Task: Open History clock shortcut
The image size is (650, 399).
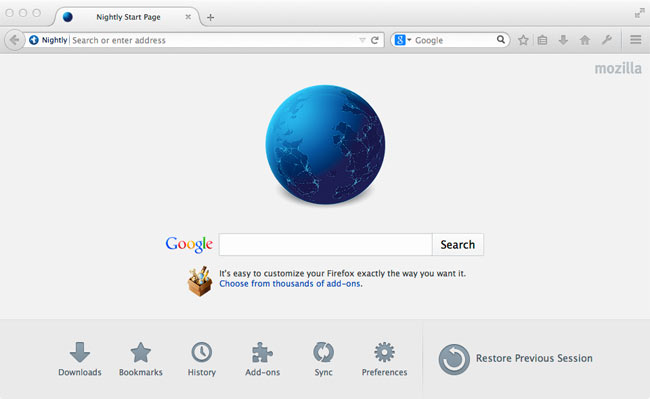Action: [201, 359]
